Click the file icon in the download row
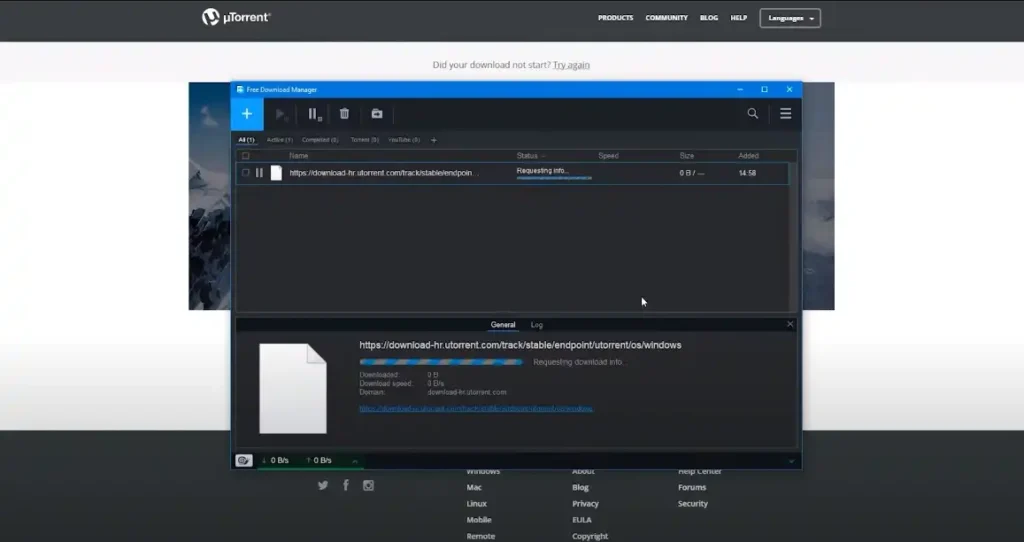1024x542 pixels. pos(276,173)
